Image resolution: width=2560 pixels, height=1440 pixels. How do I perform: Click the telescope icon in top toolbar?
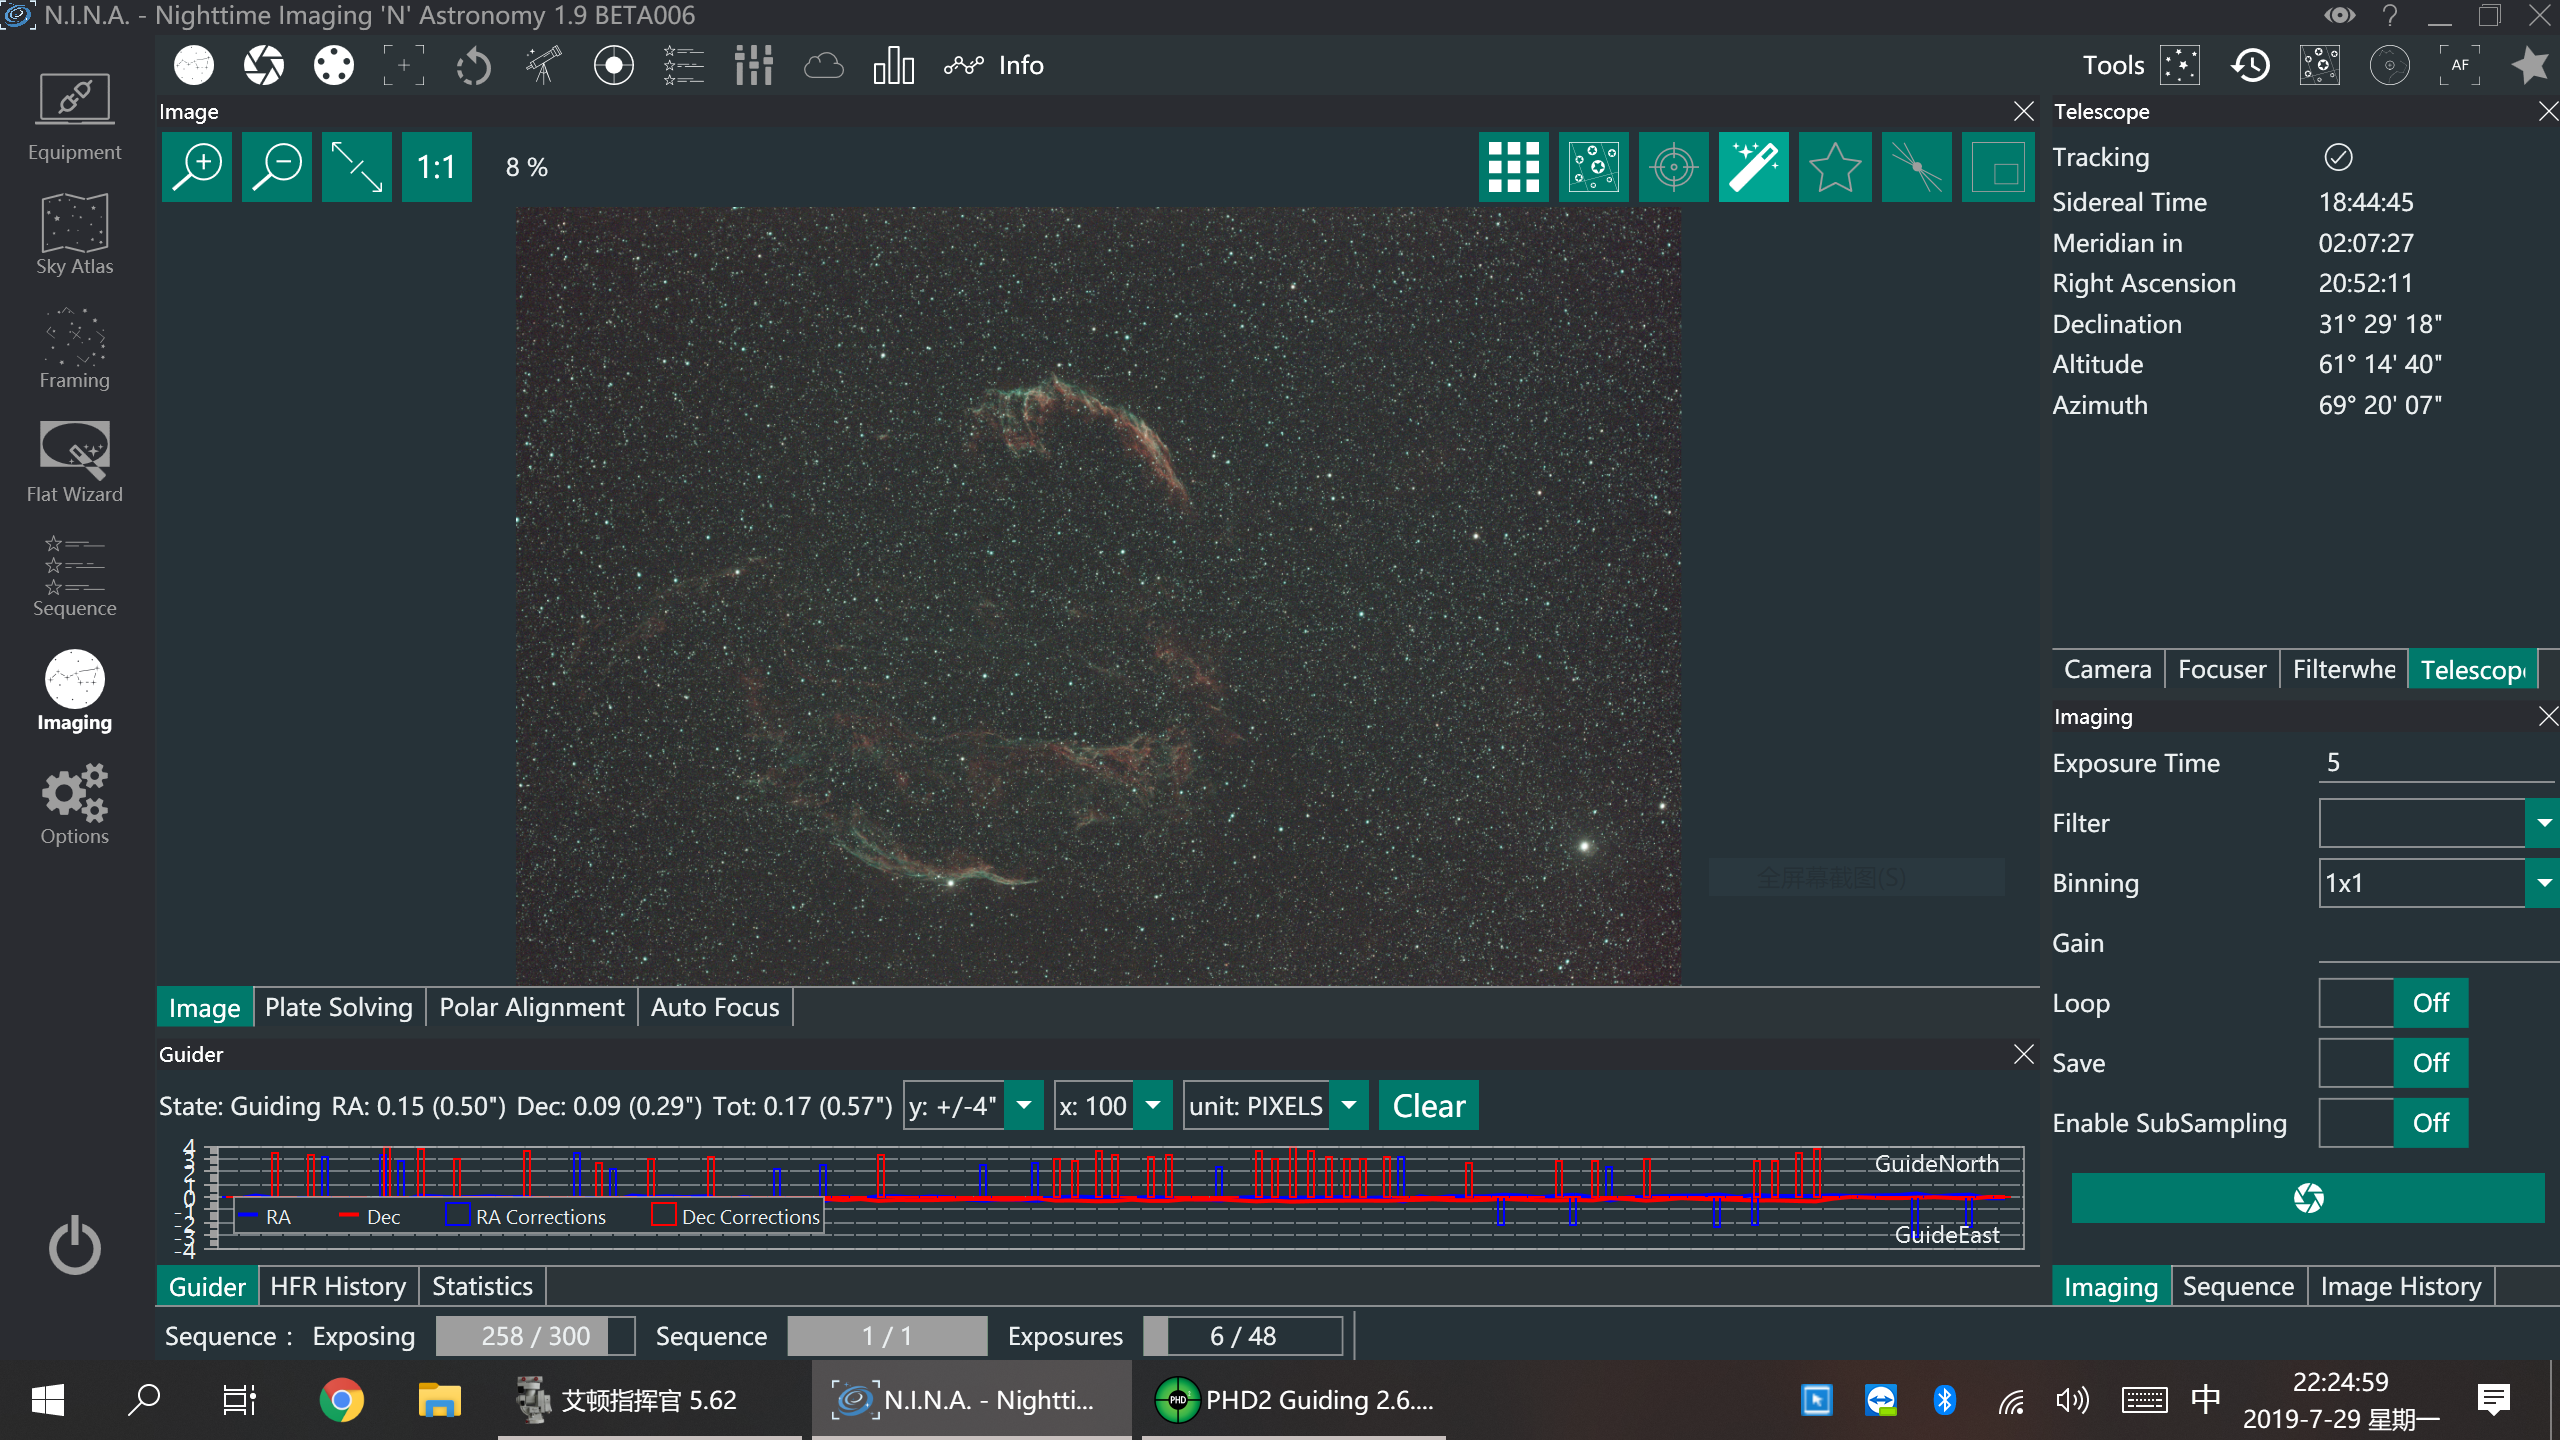pyautogui.click(x=544, y=66)
